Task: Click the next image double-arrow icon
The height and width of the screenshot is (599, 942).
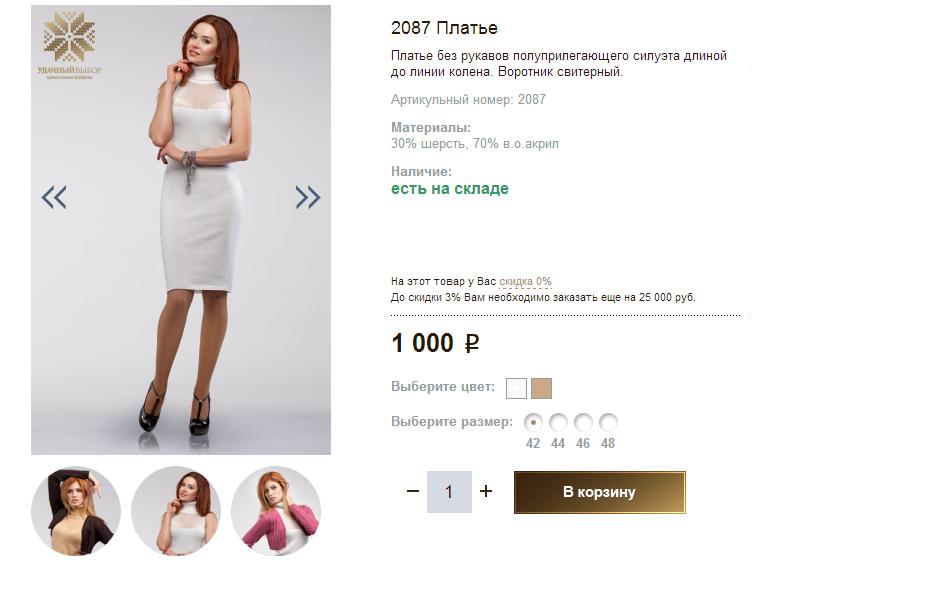Action: point(308,197)
